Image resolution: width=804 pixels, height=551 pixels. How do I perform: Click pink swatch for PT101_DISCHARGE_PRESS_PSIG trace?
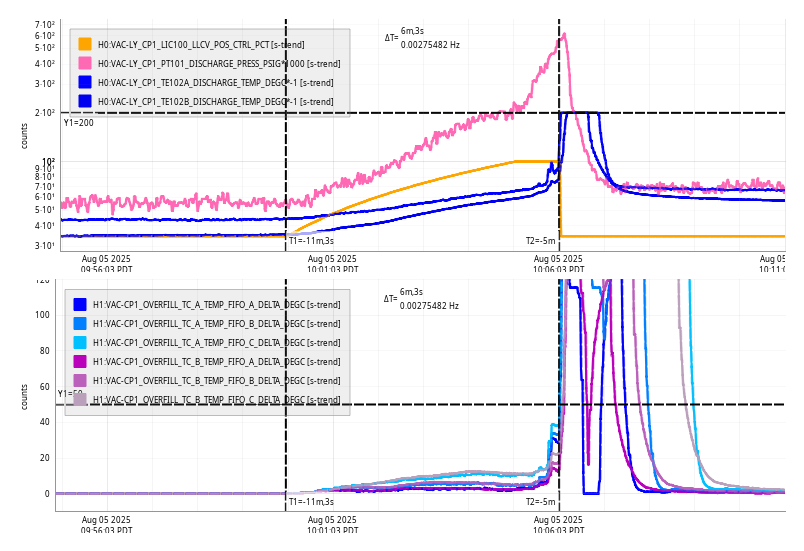click(x=85, y=63)
